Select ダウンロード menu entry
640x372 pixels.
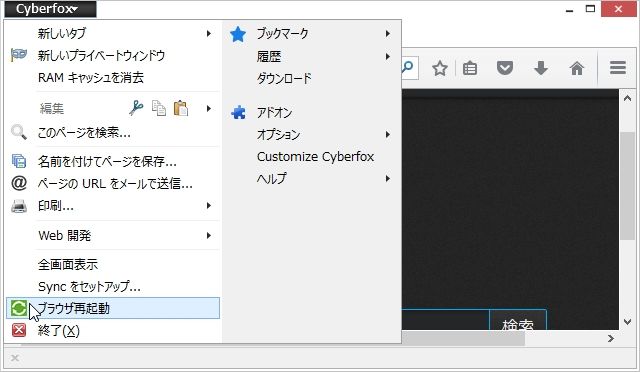point(312,78)
